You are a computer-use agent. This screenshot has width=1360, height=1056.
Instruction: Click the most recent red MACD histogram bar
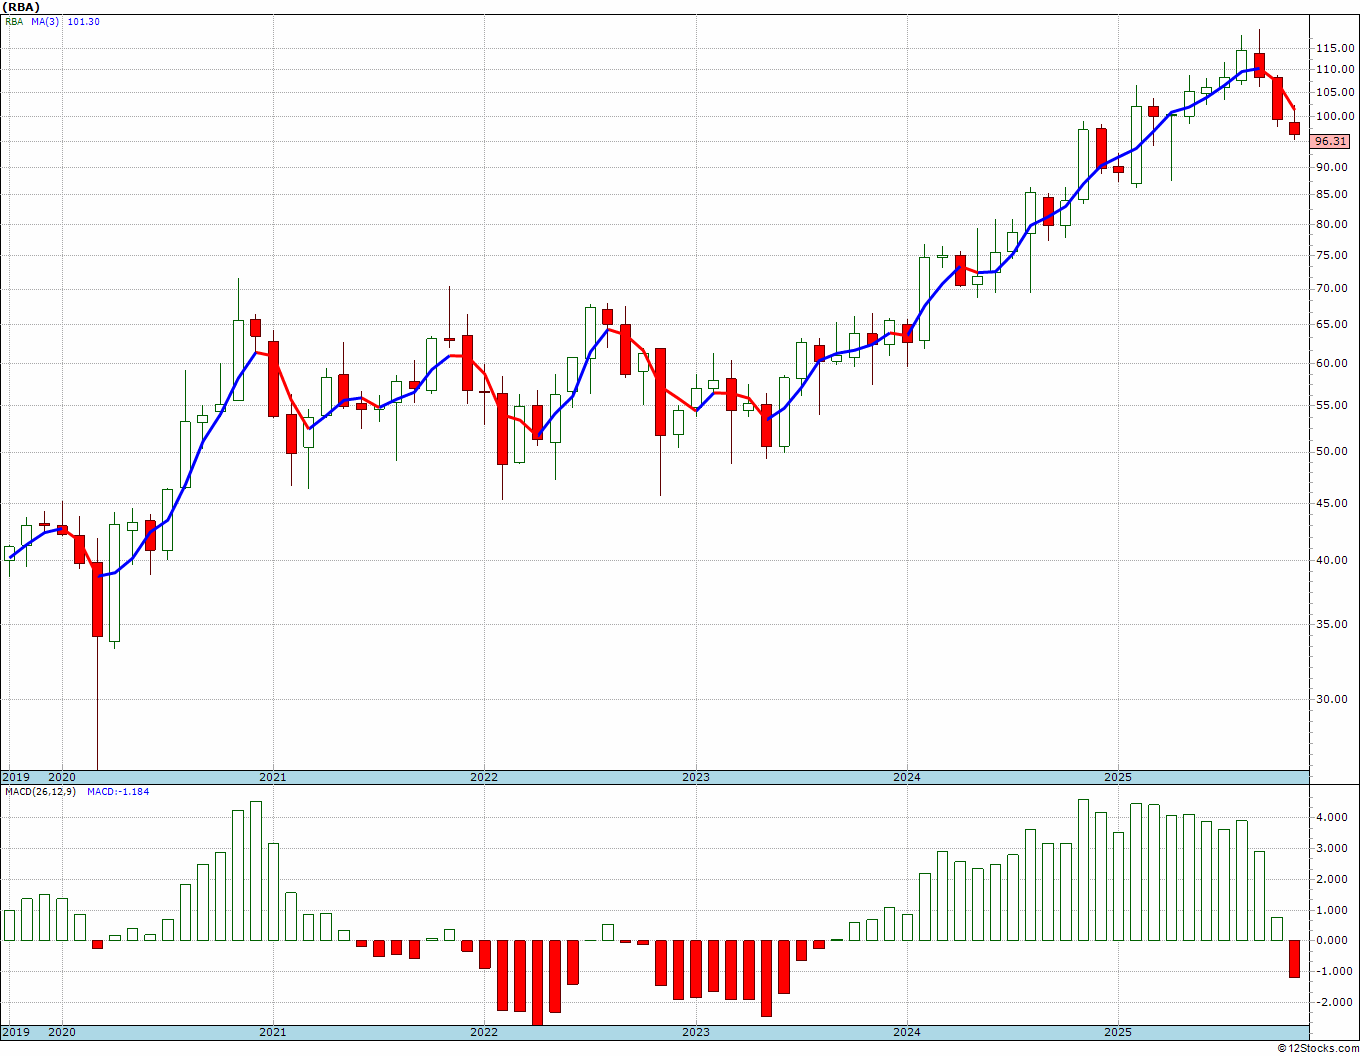[x=1294, y=959]
